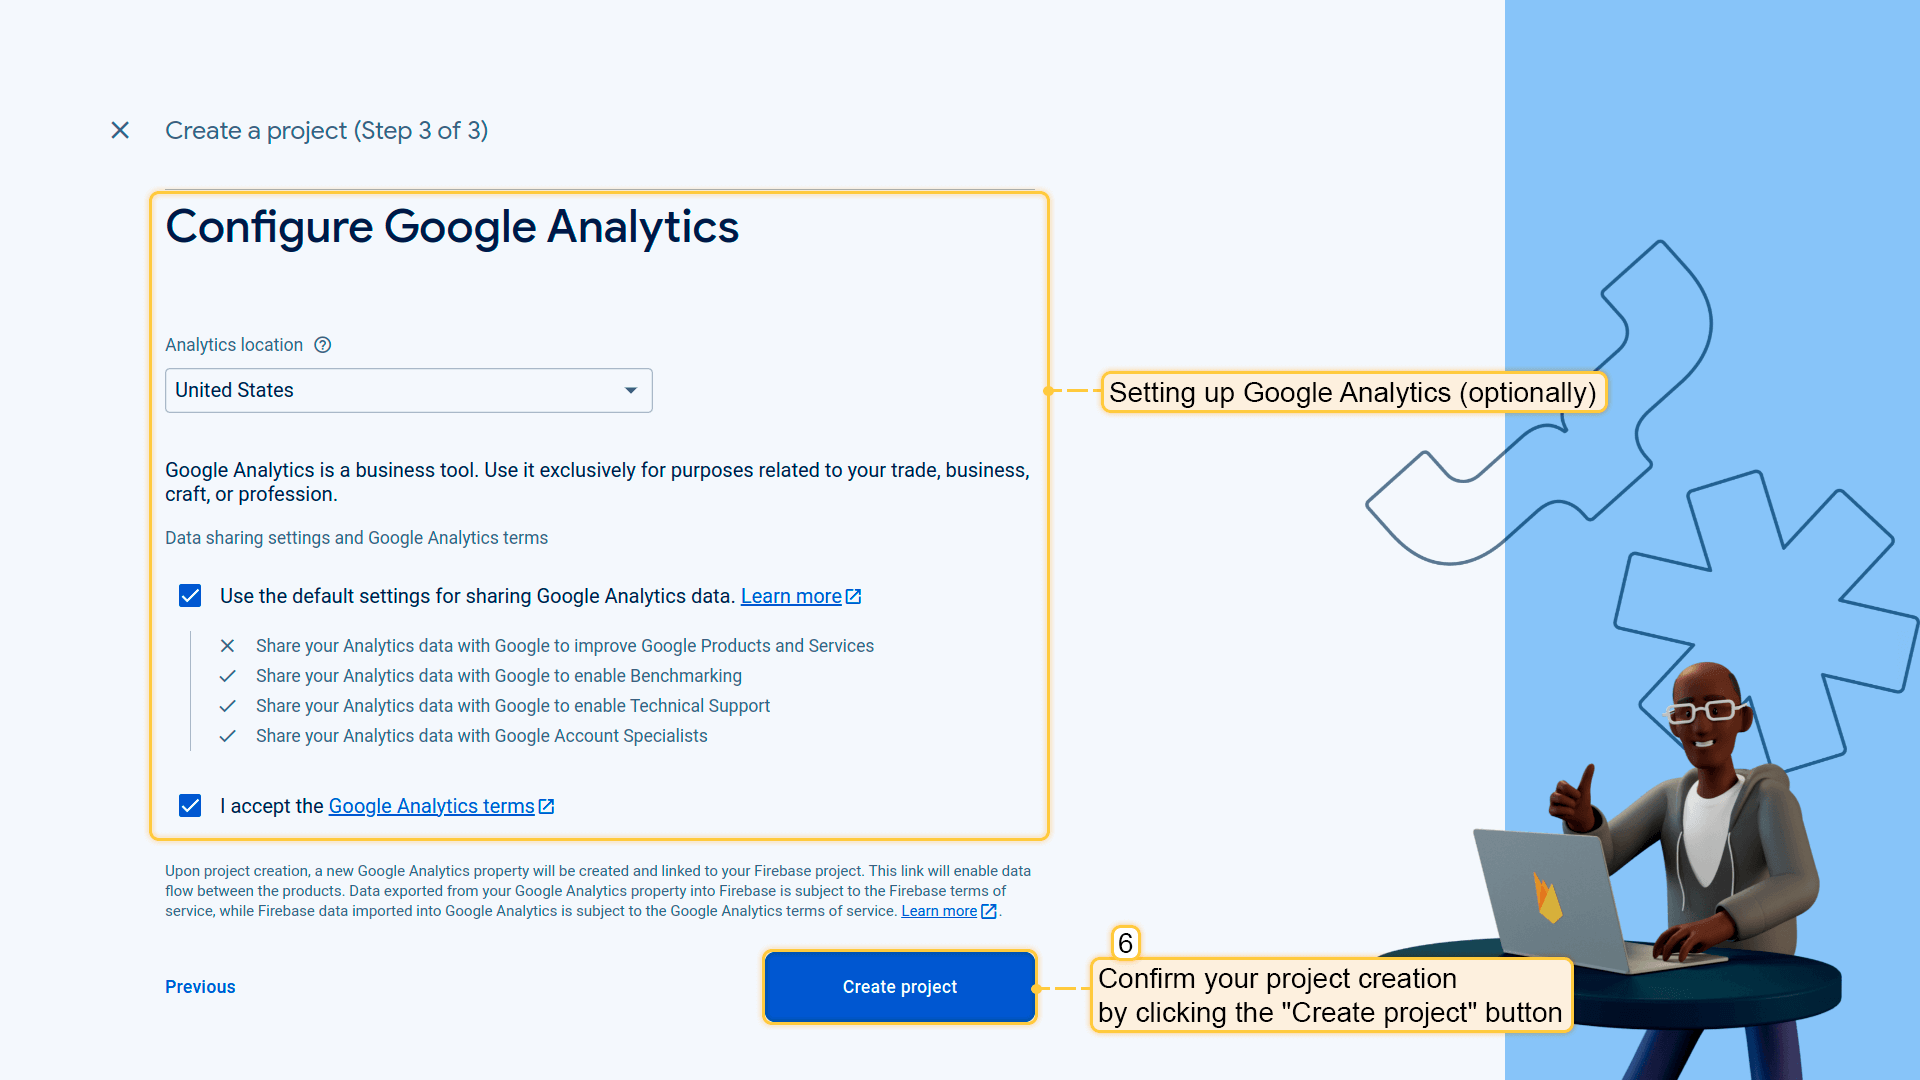Open the Analytics location dropdown arrow
Viewport: 1920px width, 1080px height.
coord(631,390)
